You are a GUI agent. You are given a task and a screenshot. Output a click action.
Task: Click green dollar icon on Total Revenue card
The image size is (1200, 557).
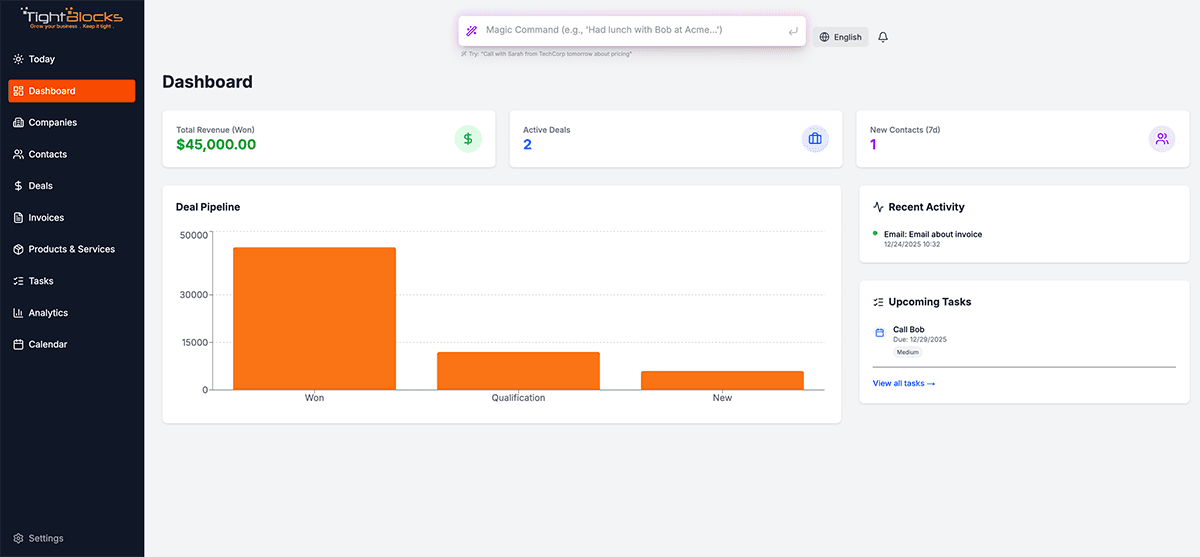pos(468,139)
